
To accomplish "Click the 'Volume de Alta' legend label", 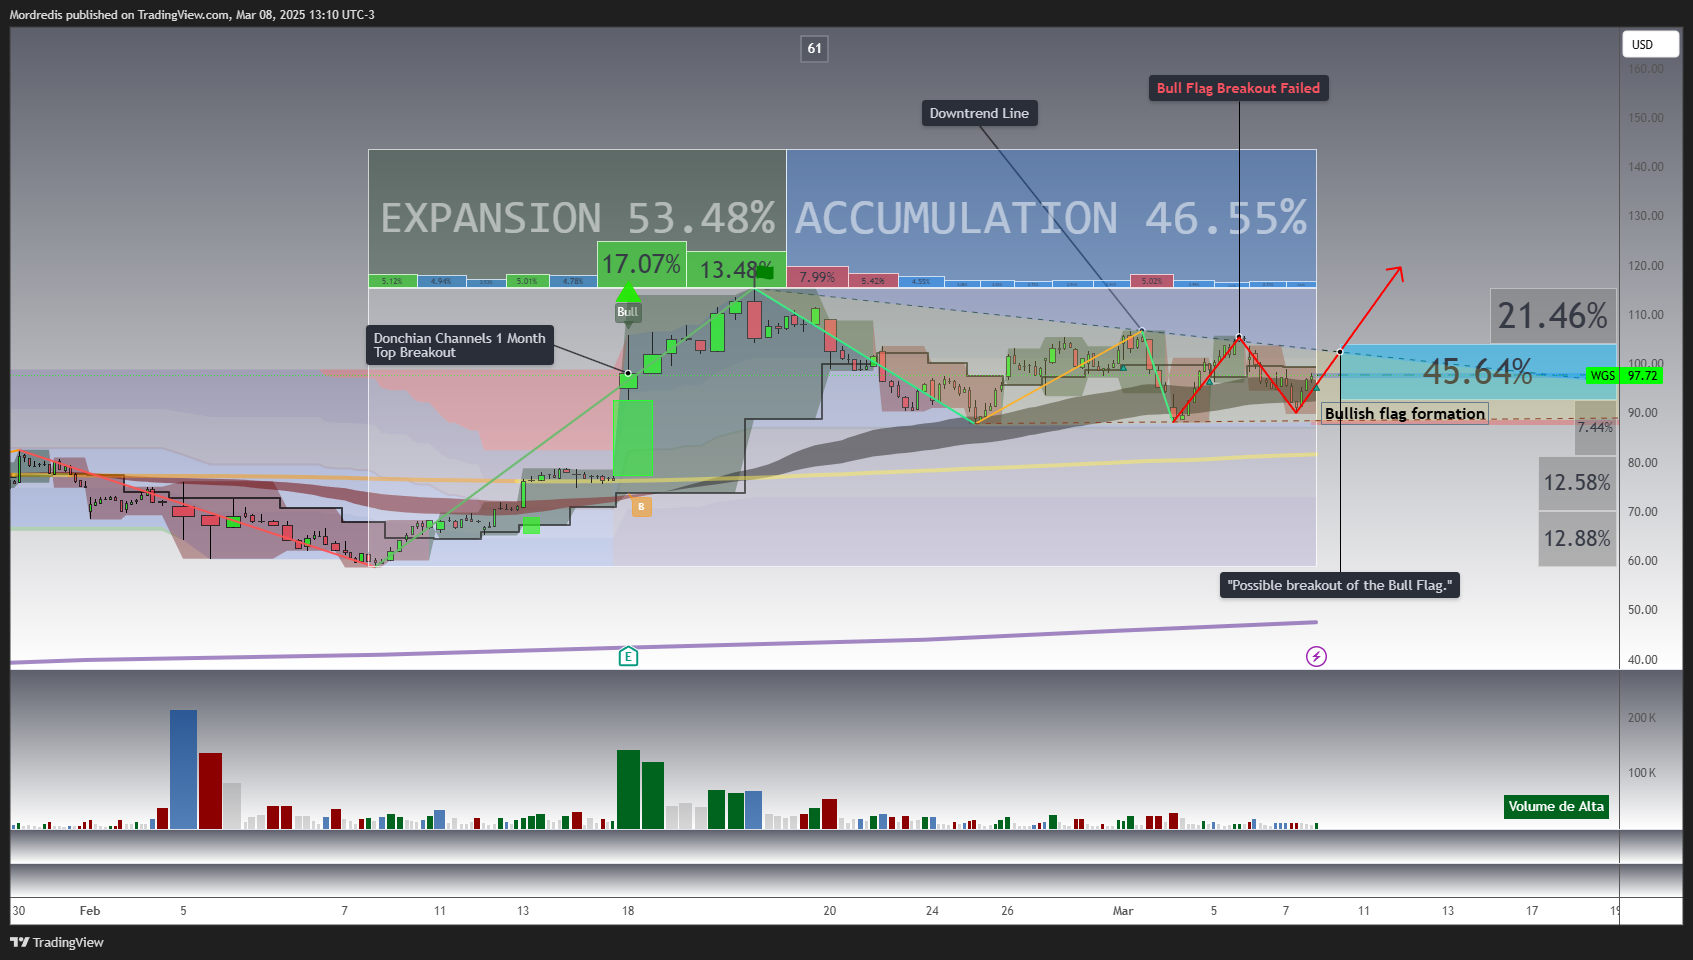I will [1556, 807].
